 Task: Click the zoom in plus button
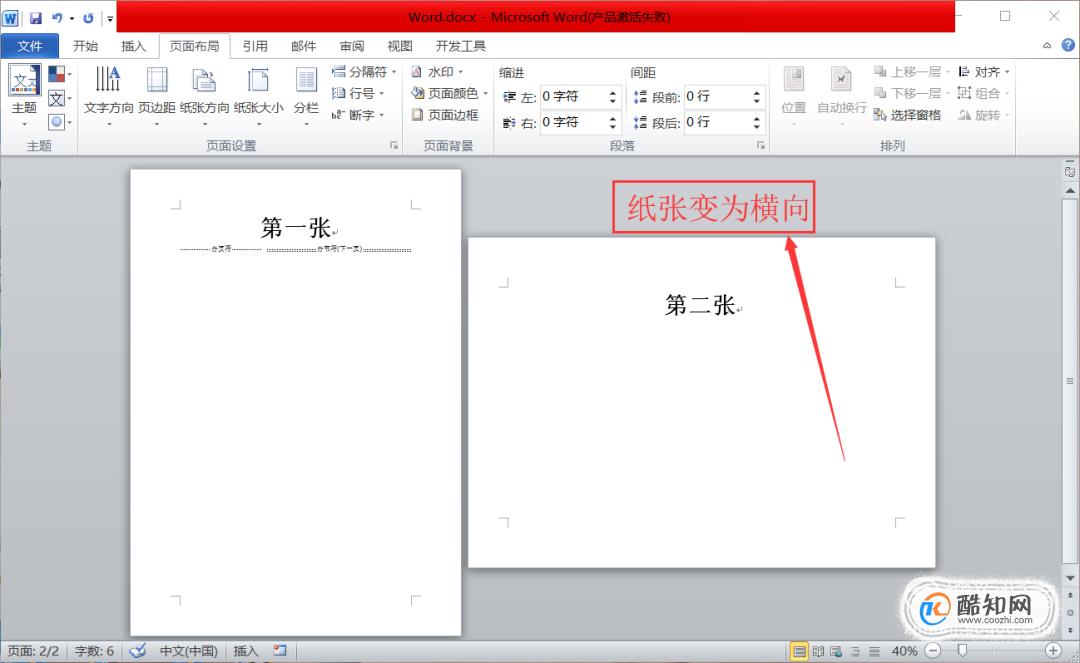click(1052, 651)
